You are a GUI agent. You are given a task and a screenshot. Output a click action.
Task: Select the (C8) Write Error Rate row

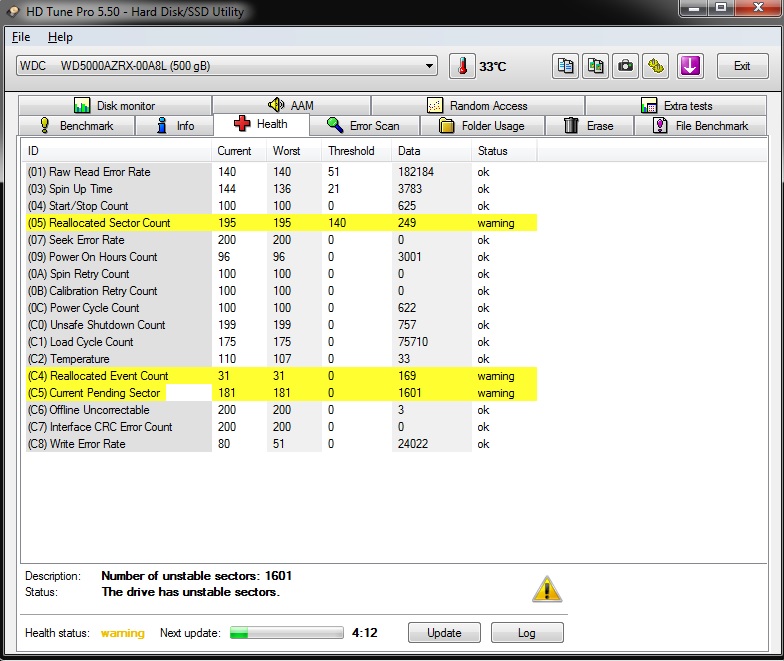coord(282,444)
